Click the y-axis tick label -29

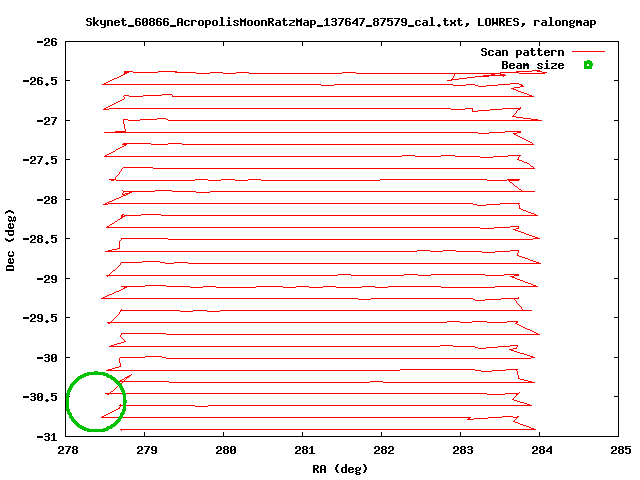[x=47, y=279]
